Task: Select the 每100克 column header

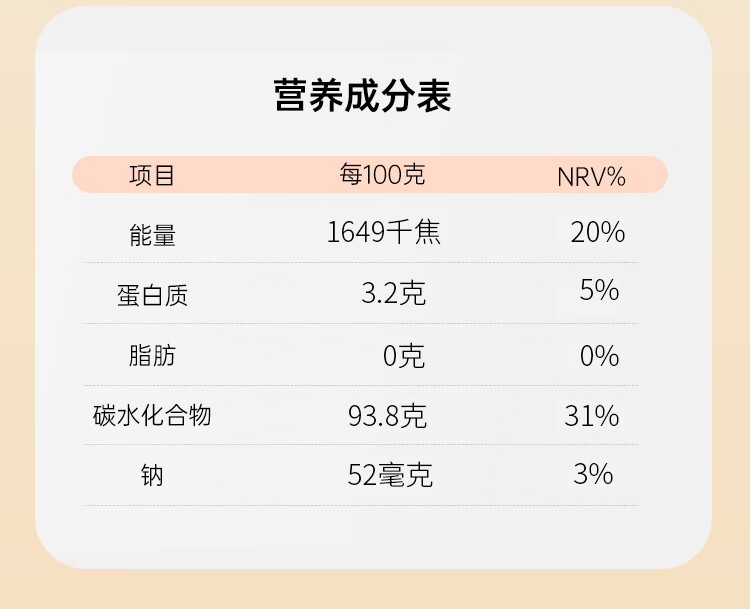Action: 382,174
